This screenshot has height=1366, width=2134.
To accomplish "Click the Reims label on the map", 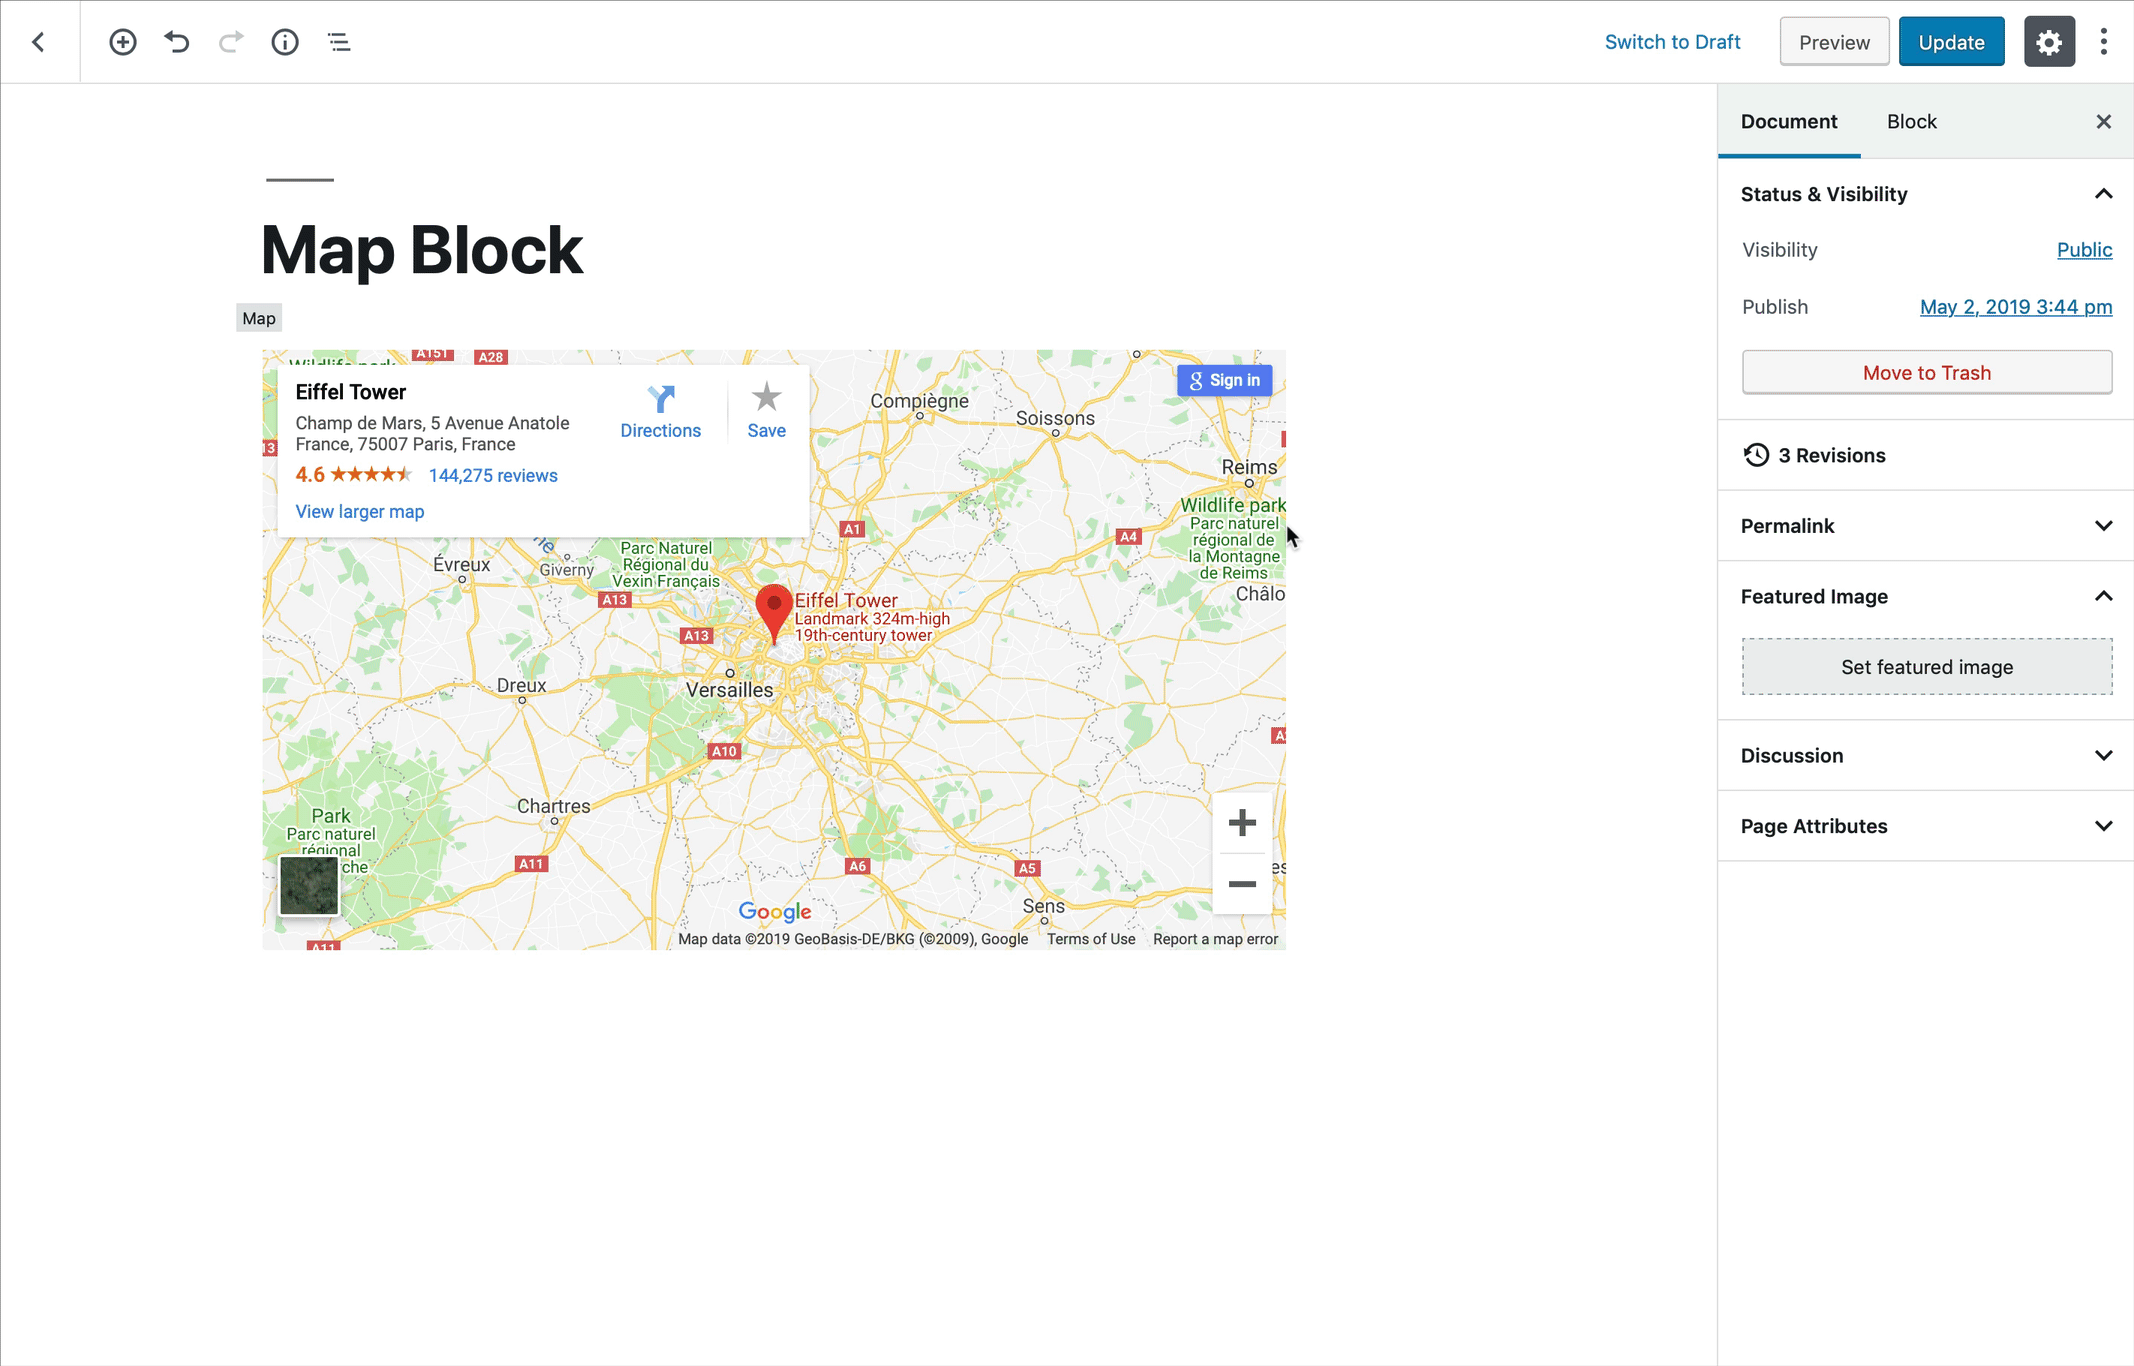I will pyautogui.click(x=1249, y=467).
